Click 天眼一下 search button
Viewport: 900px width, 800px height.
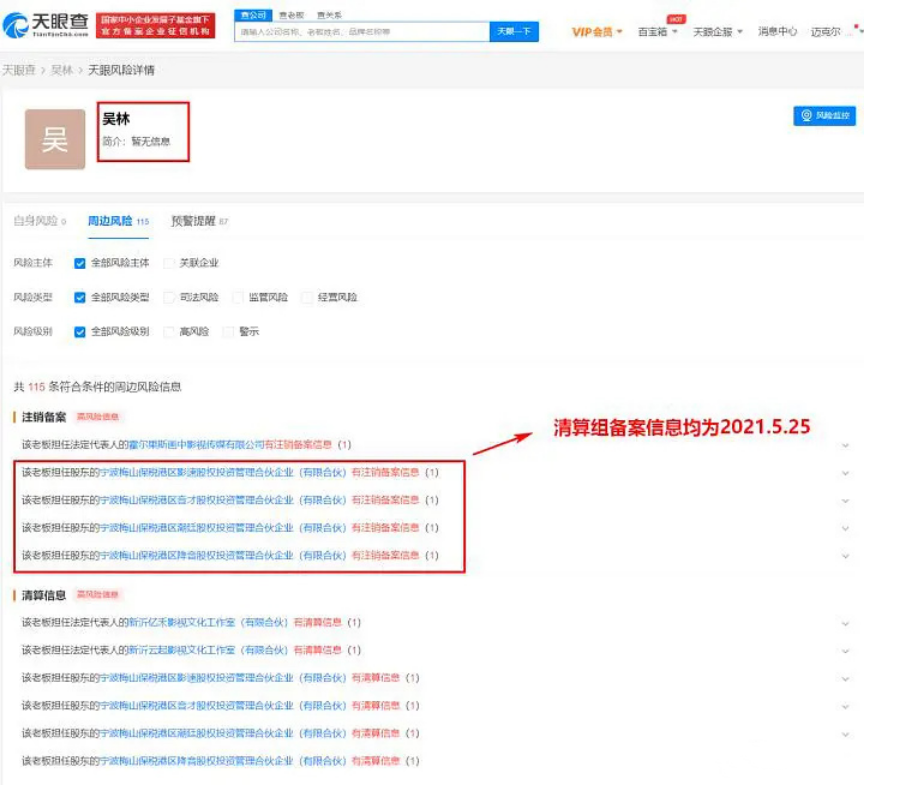[514, 32]
